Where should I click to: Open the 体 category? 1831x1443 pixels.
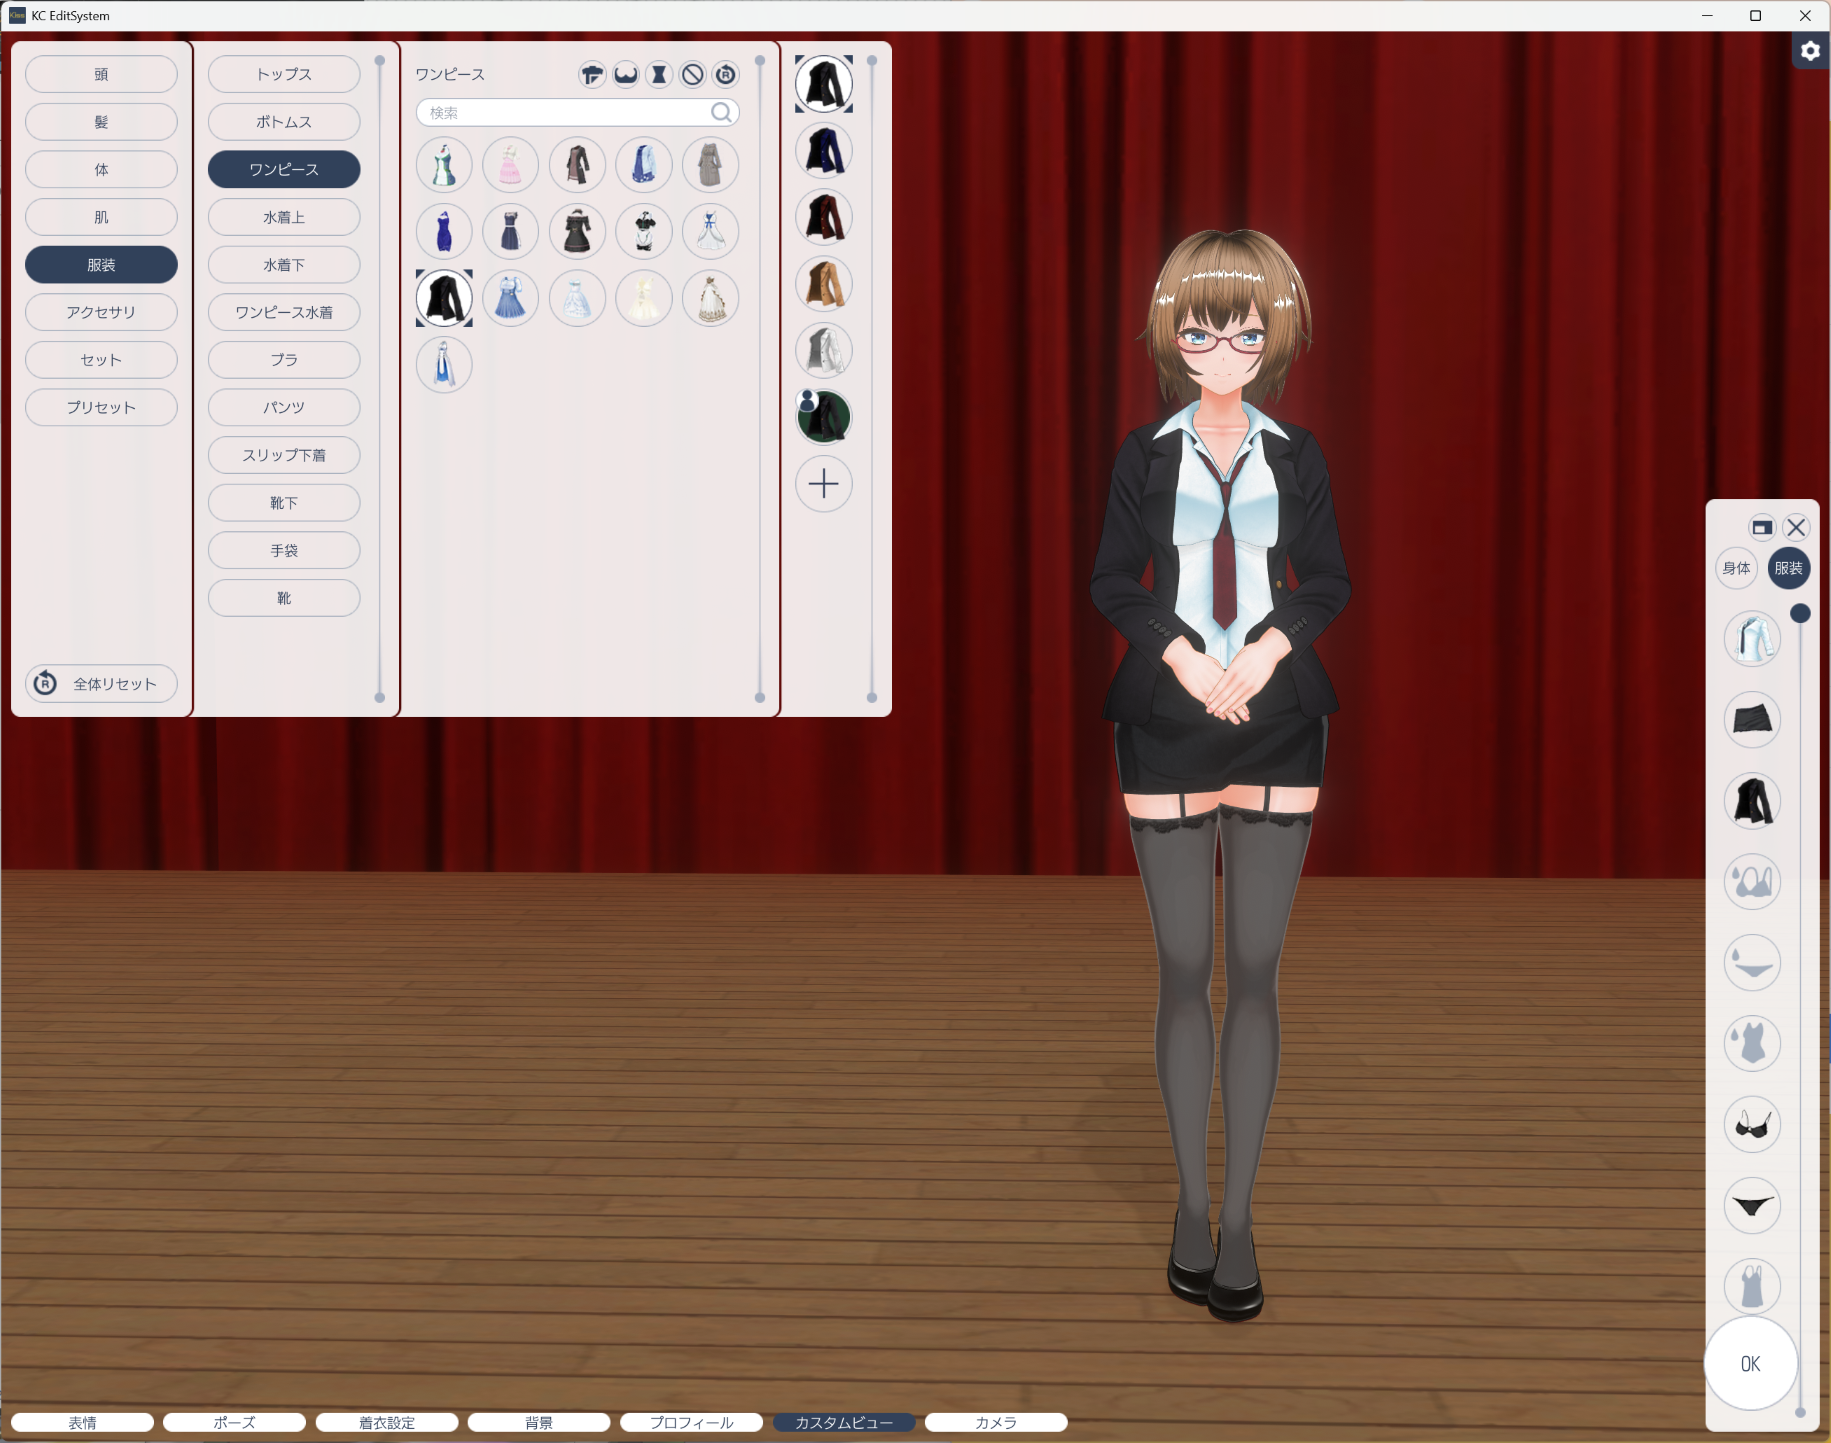pos(101,169)
